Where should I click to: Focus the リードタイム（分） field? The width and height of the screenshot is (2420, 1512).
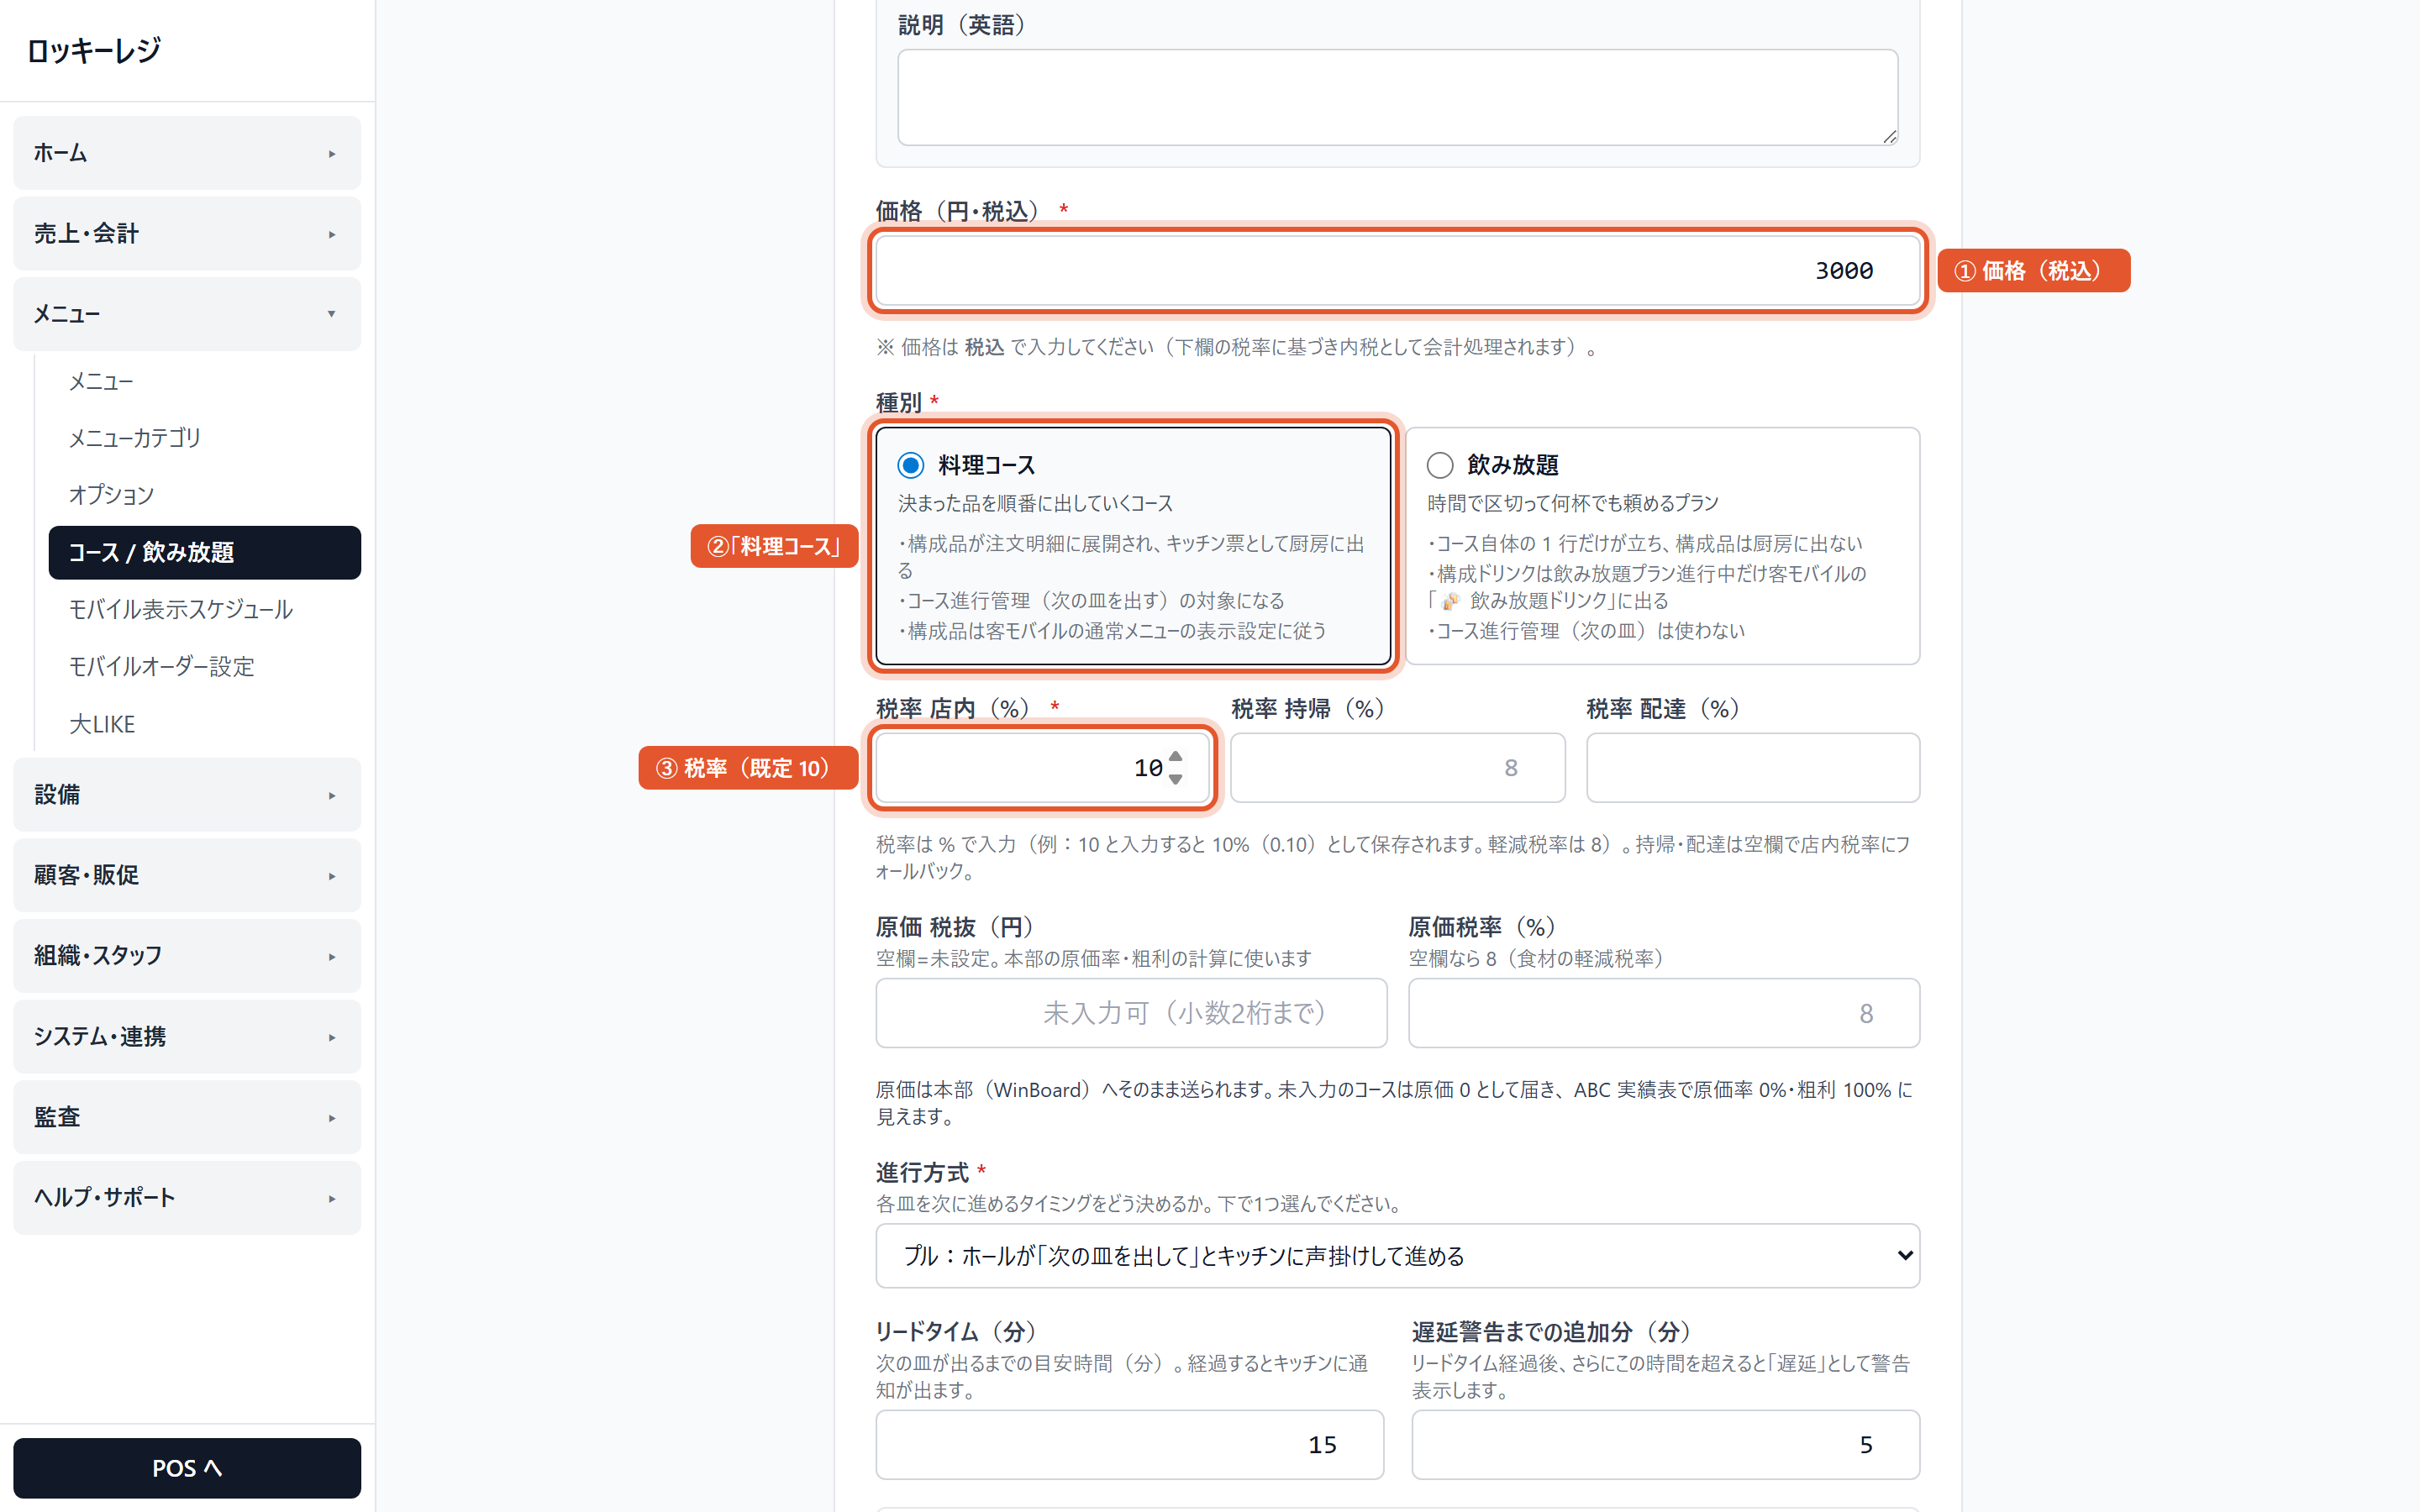1129,1445
